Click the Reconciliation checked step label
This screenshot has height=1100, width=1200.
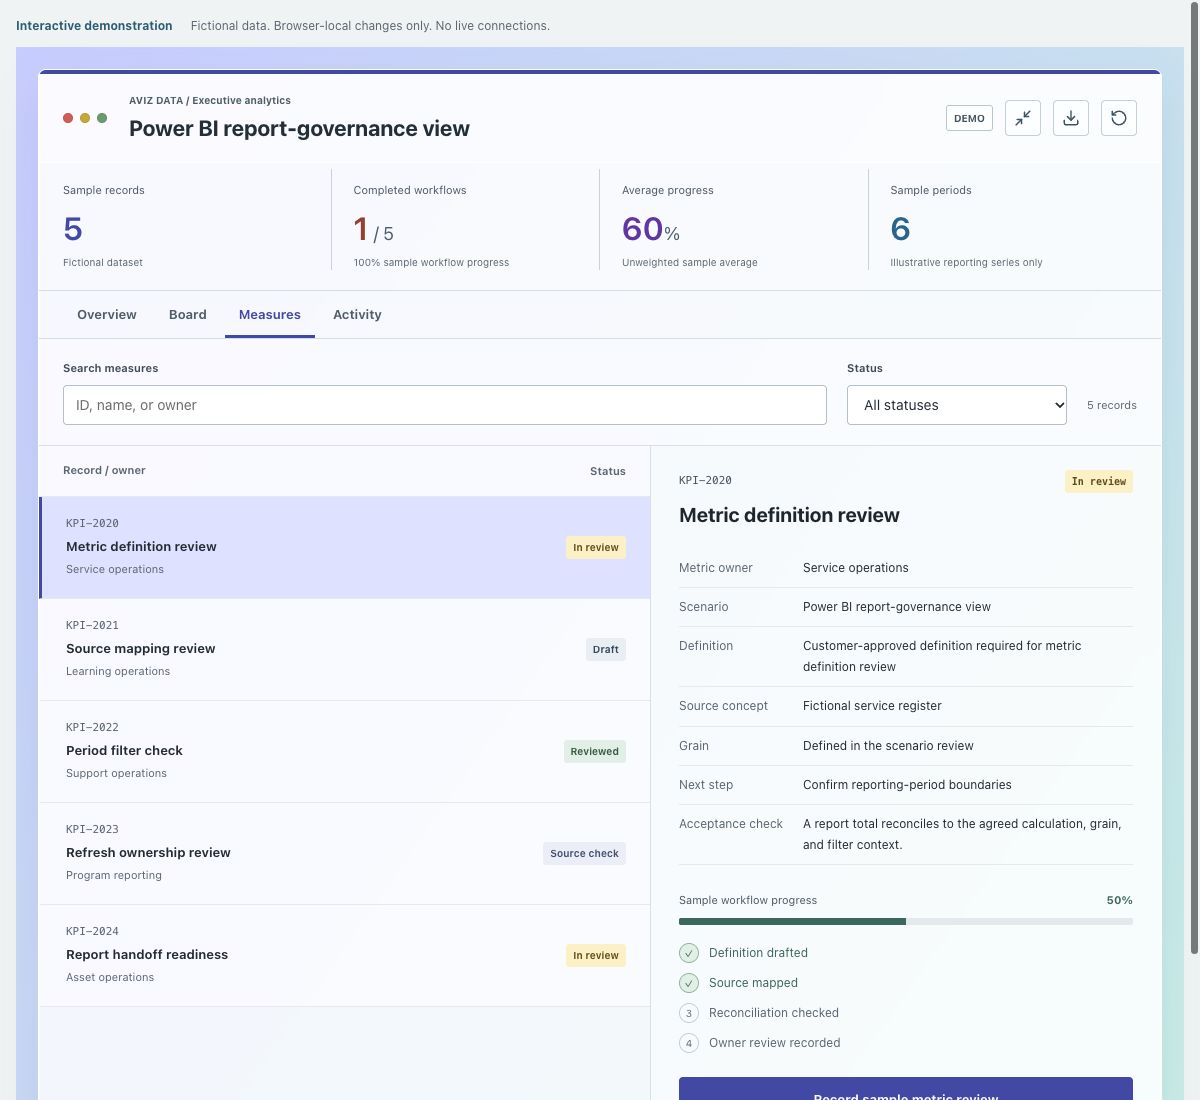[x=774, y=1013]
